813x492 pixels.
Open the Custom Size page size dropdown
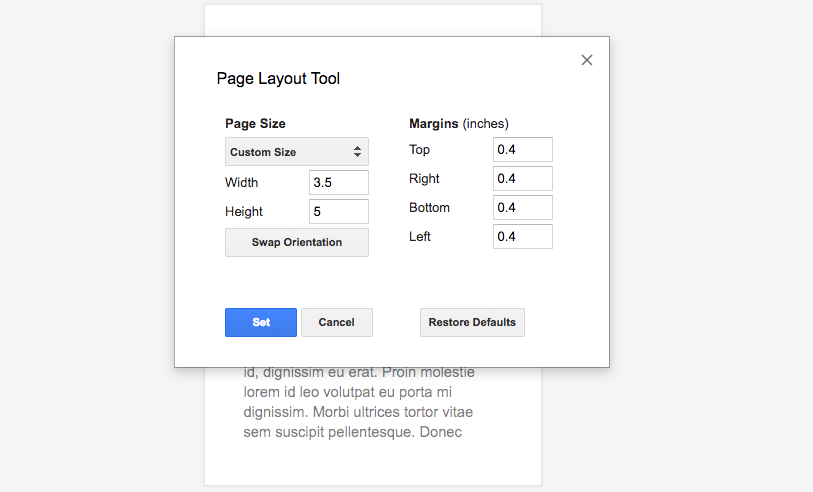(296, 152)
